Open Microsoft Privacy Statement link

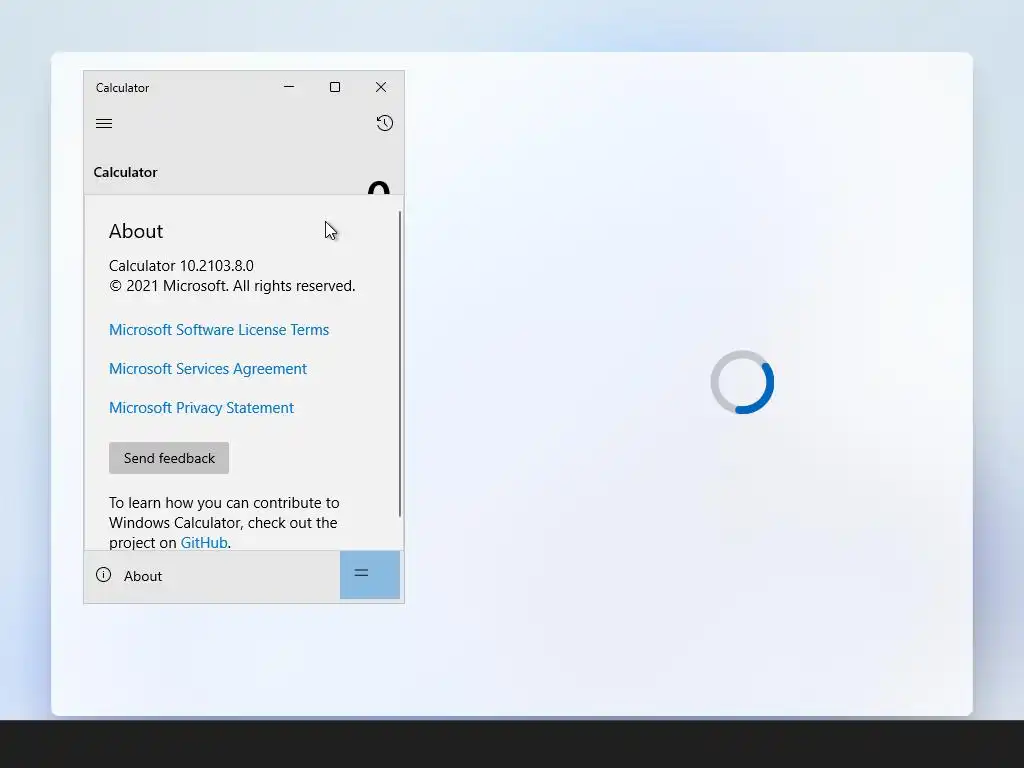[201, 408]
